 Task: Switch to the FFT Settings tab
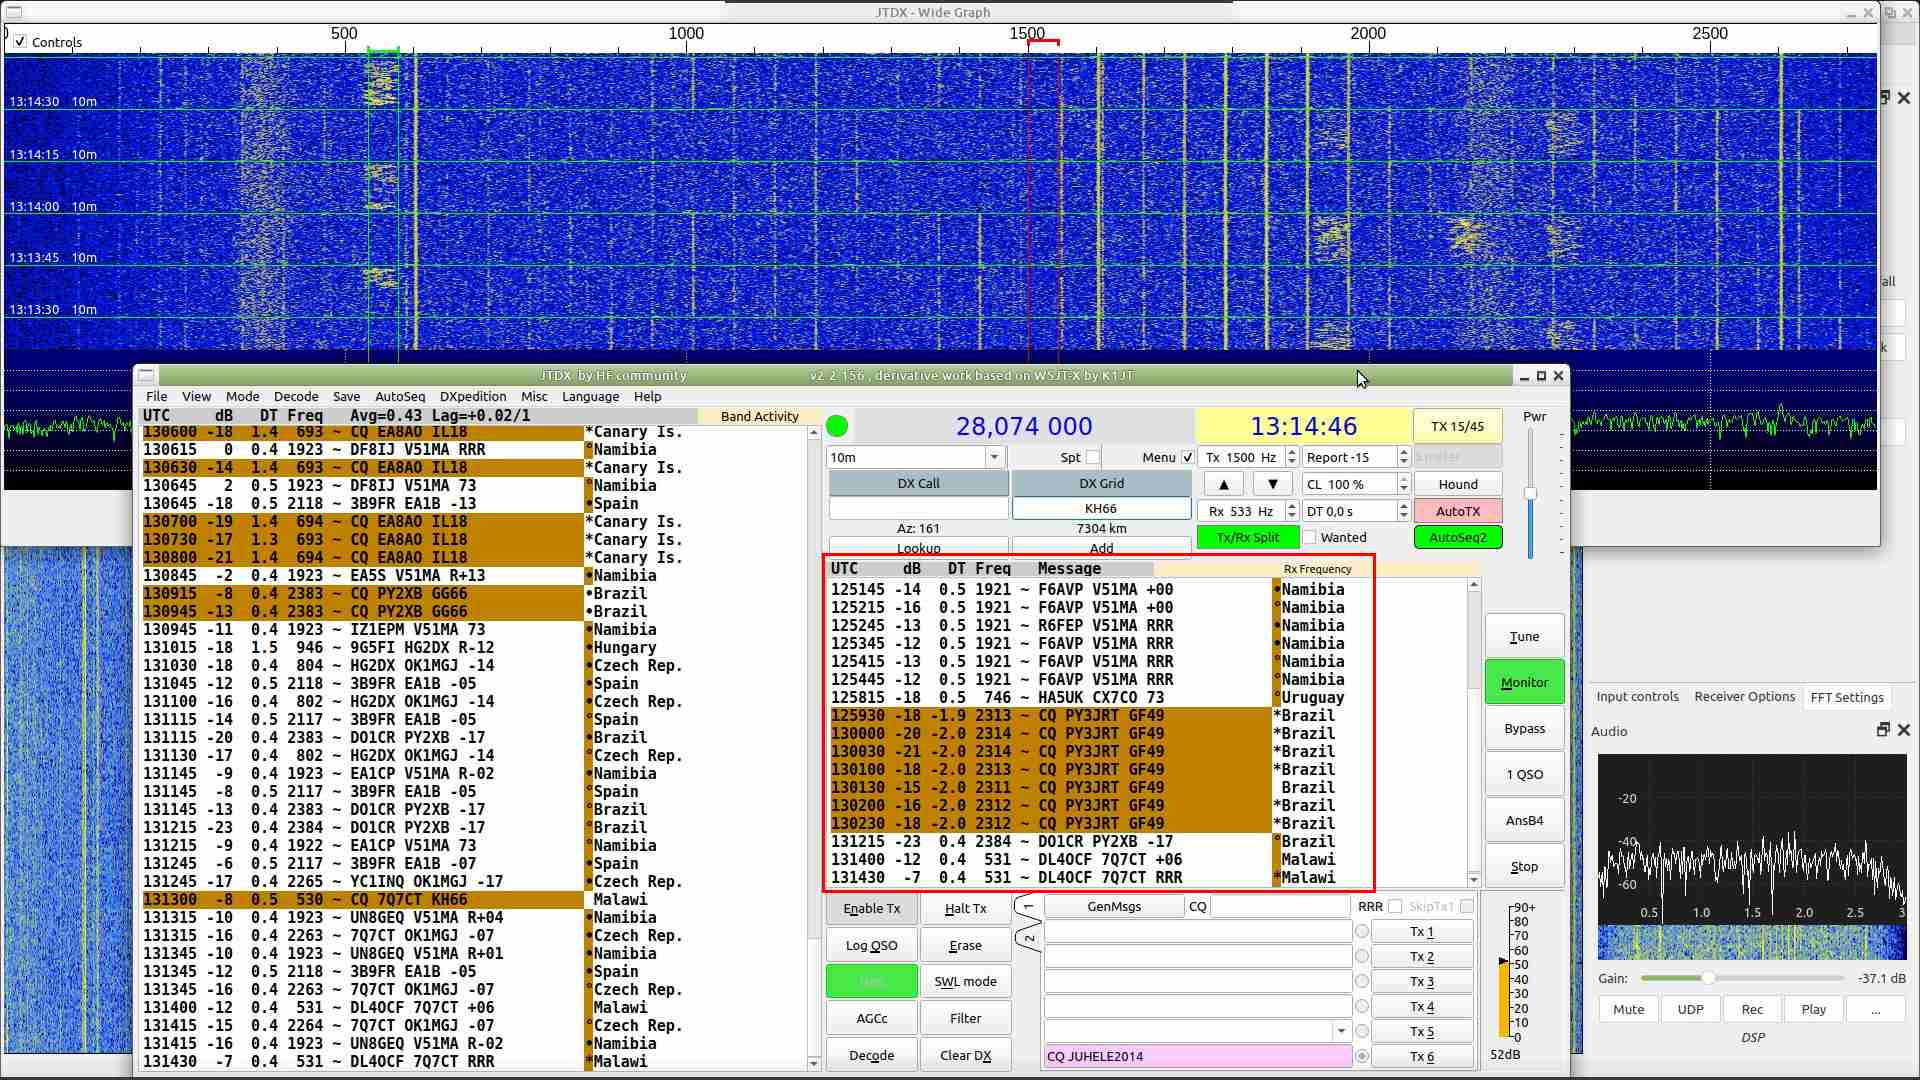coord(1846,697)
